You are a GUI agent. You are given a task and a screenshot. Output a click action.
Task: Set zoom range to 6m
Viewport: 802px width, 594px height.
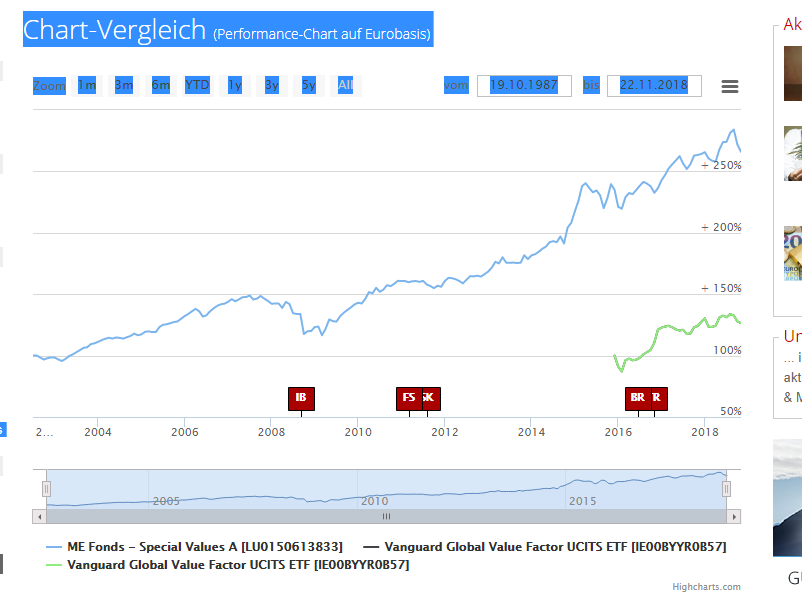click(x=161, y=85)
